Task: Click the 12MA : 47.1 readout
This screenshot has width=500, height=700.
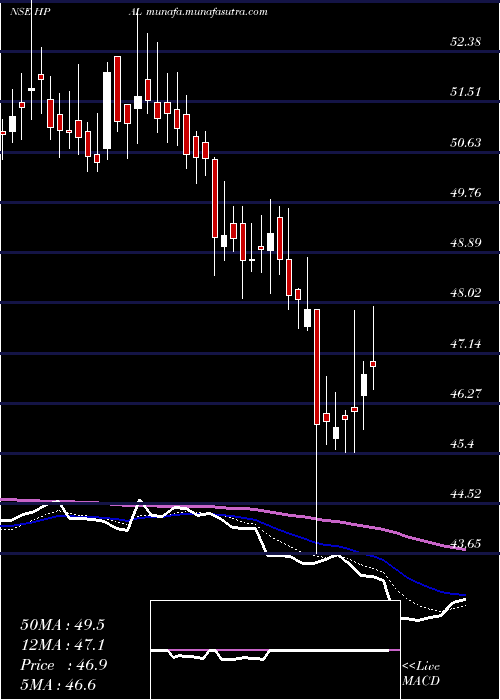Action: tap(62, 645)
